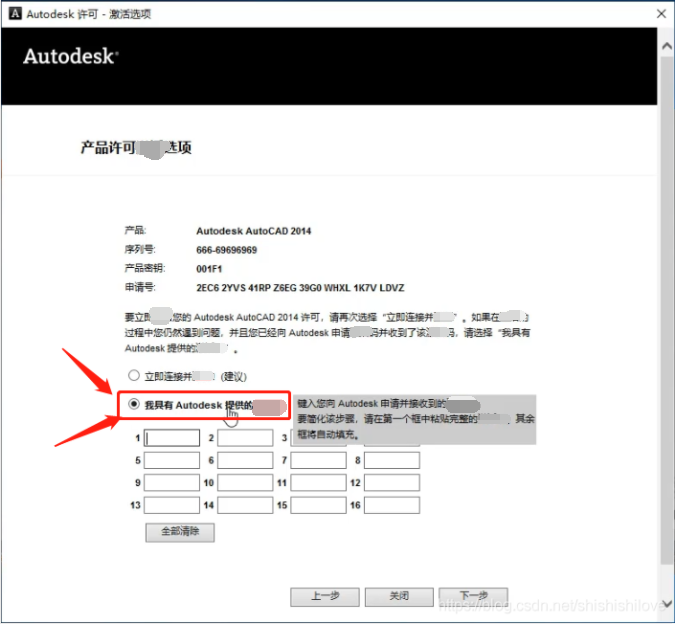Click the scrollbar up arrow
Viewport: 675px width, 624px height.
tap(667, 46)
